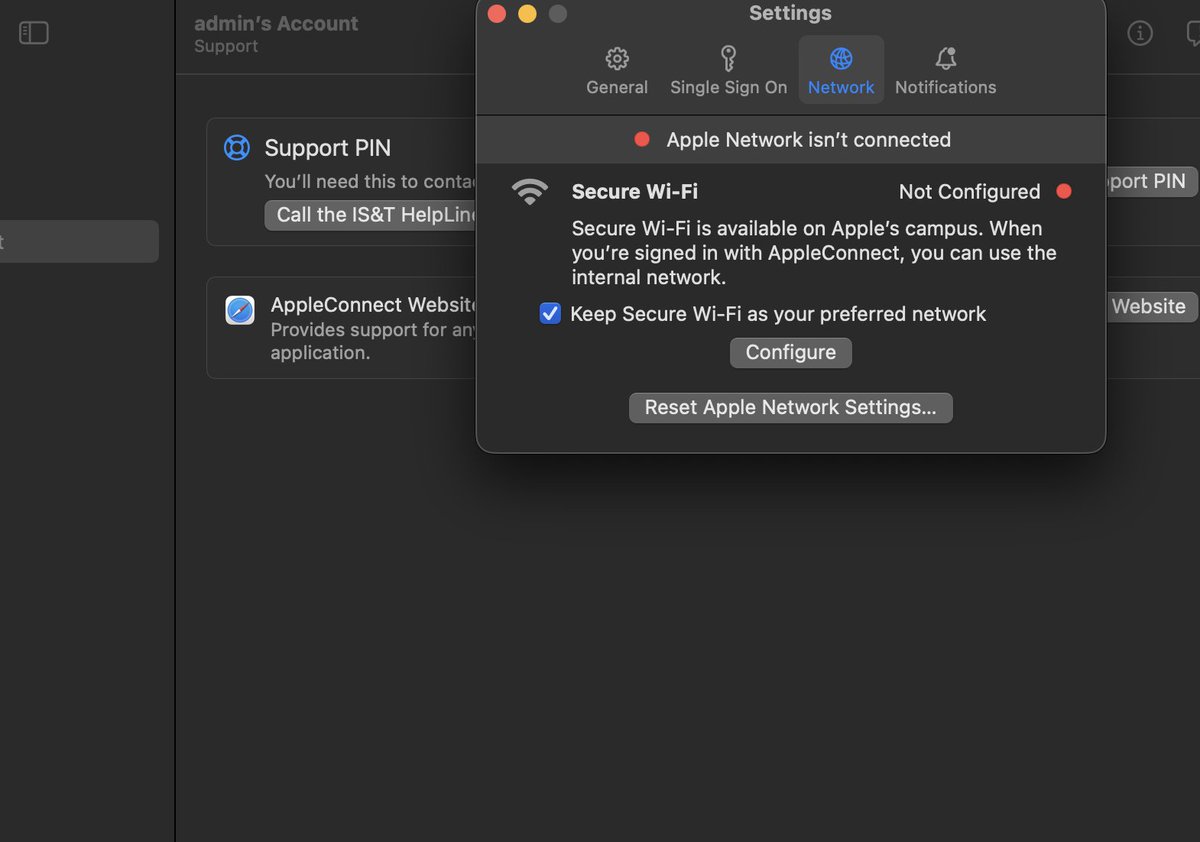Click the Support PIN lifebuoy icon
Image resolution: width=1200 pixels, height=842 pixels.
237,148
